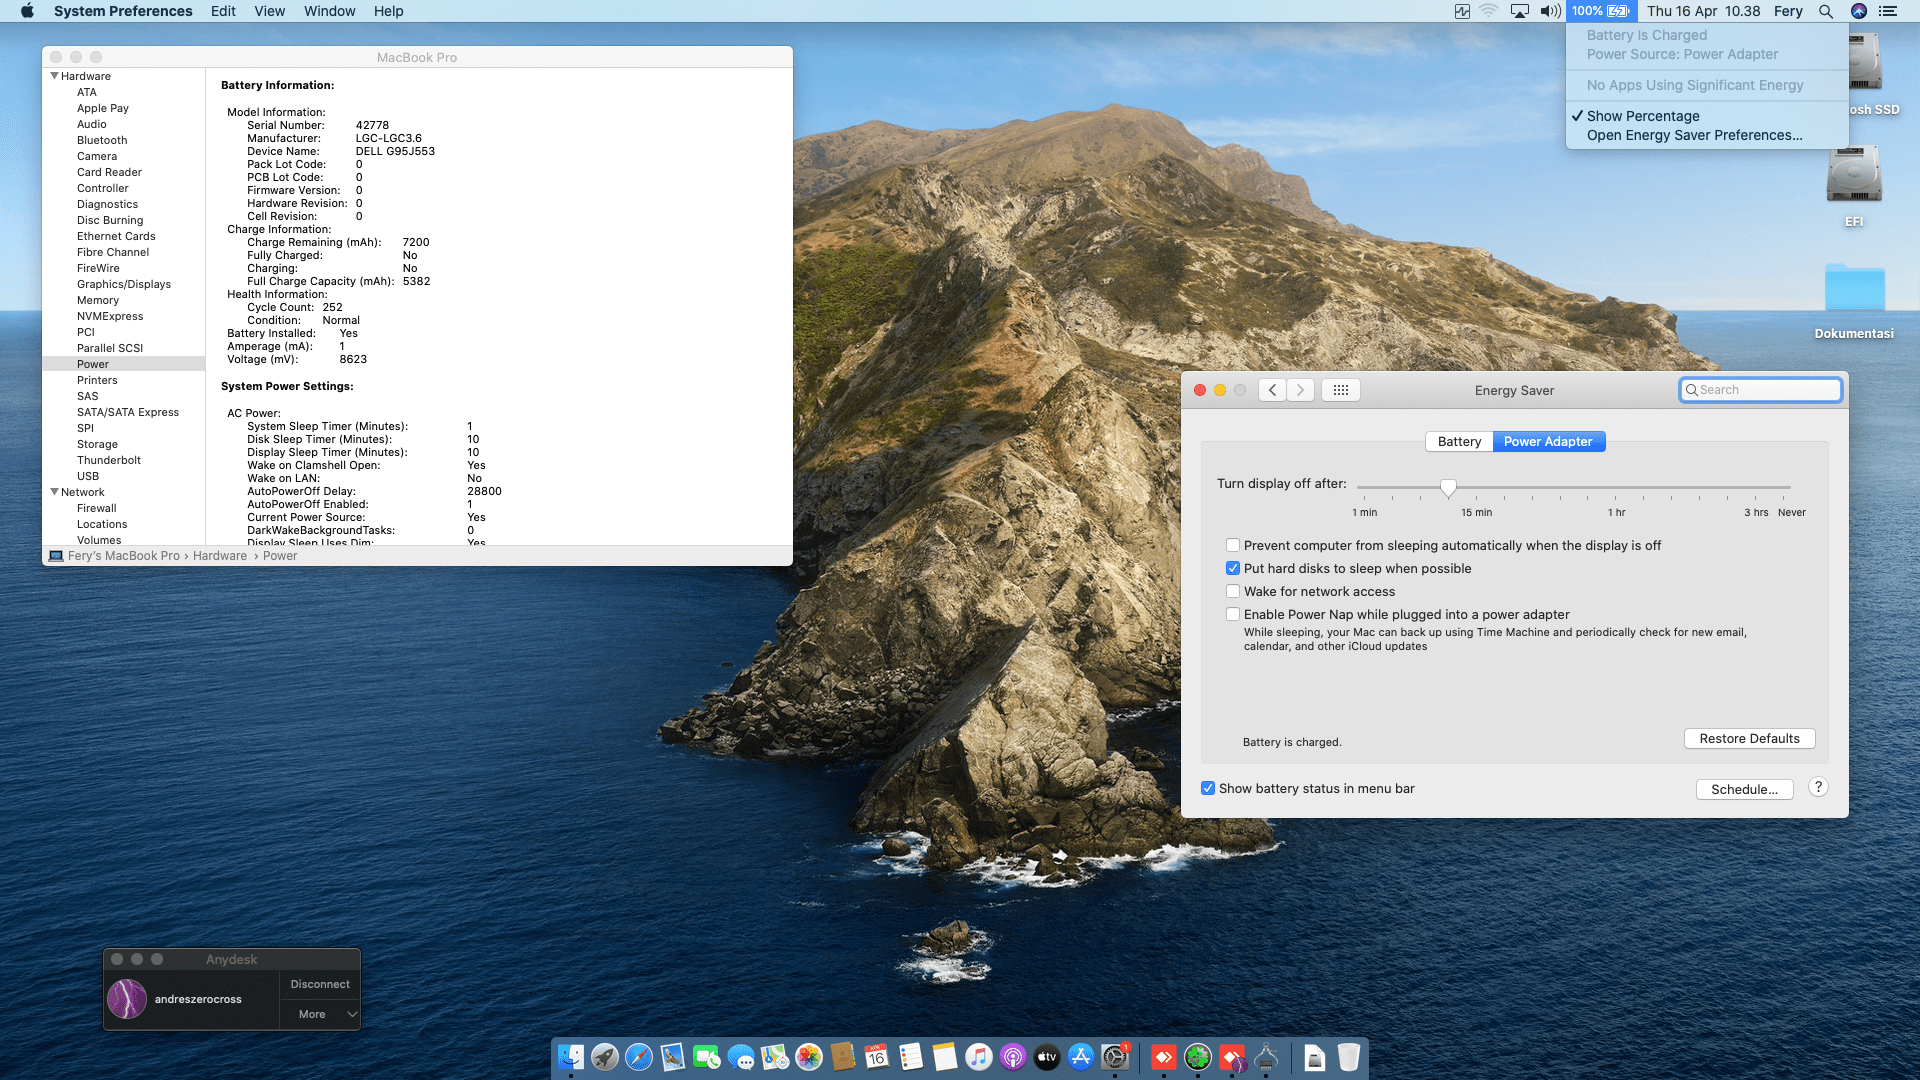
Task: Click Spotlight search icon in menu bar
Action: click(x=1826, y=11)
